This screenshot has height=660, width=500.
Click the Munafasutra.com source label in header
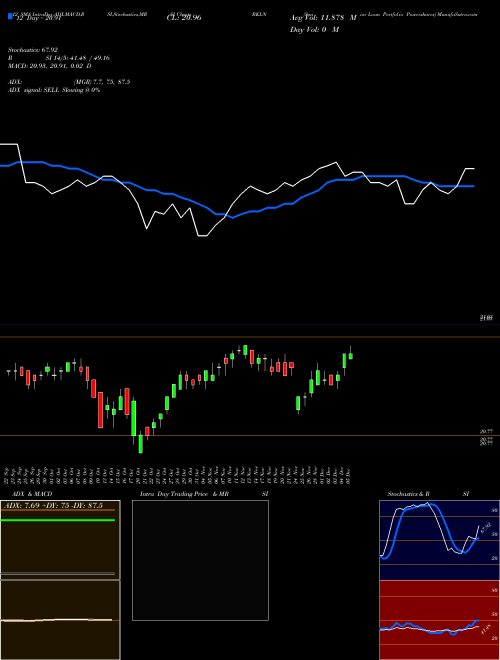[x=457, y=14]
